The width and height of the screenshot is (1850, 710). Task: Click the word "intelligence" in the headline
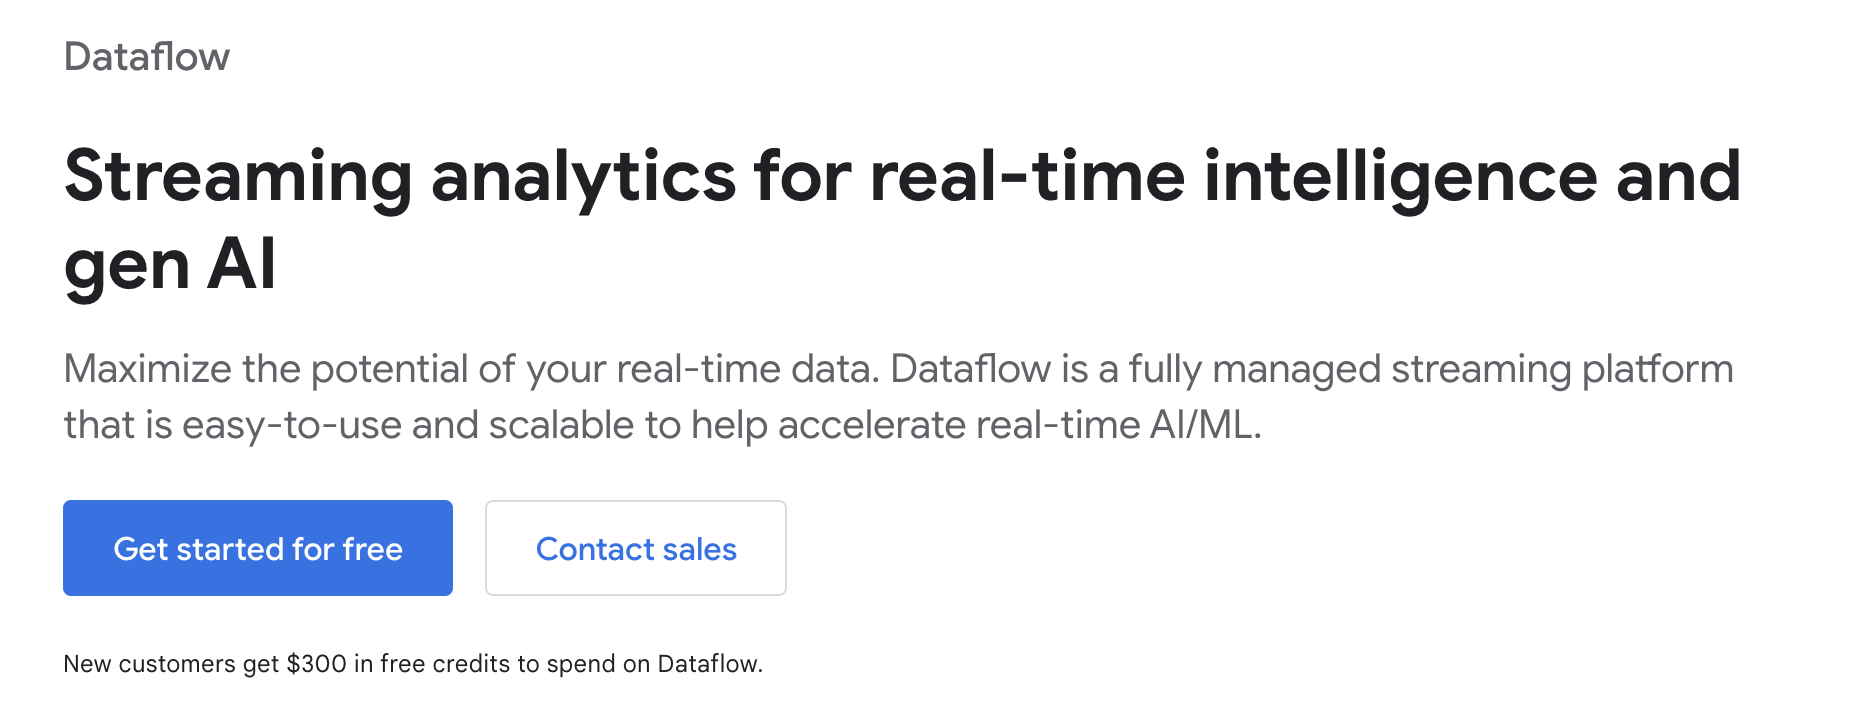tap(1400, 177)
